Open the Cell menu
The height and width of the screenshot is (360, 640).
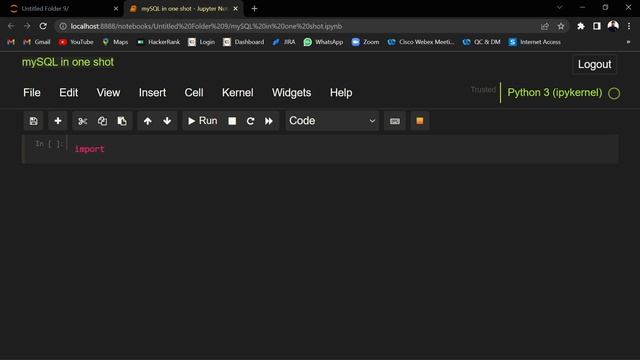click(x=194, y=93)
